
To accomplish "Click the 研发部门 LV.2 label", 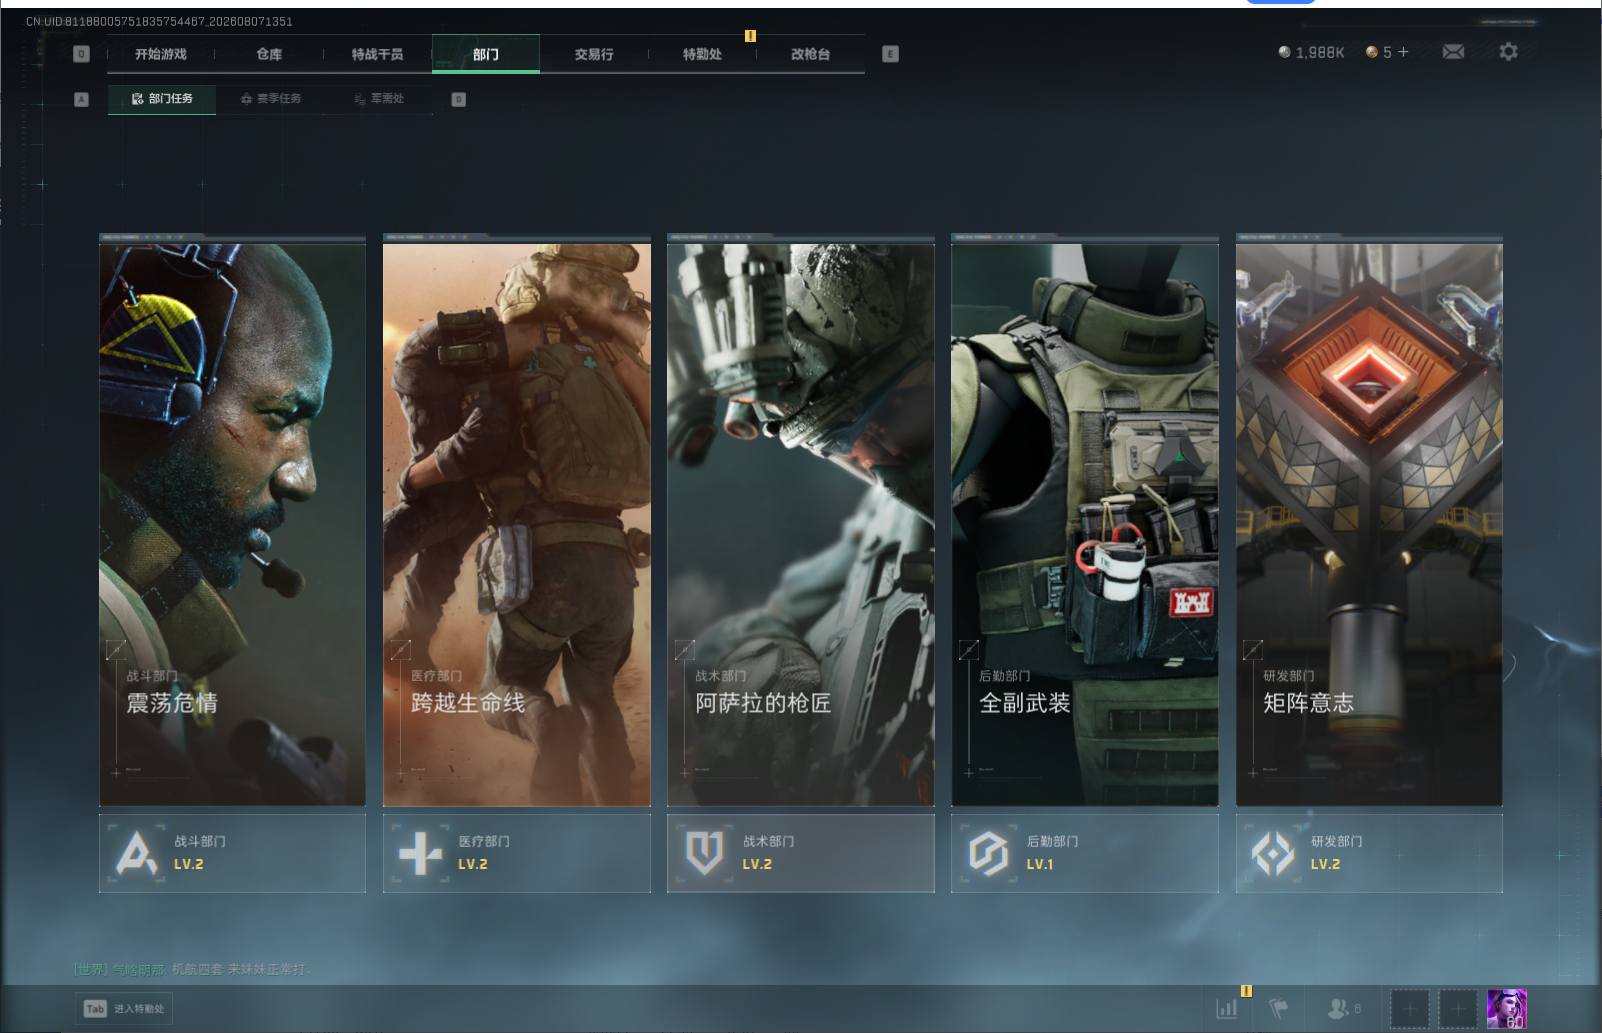I will [1325, 864].
